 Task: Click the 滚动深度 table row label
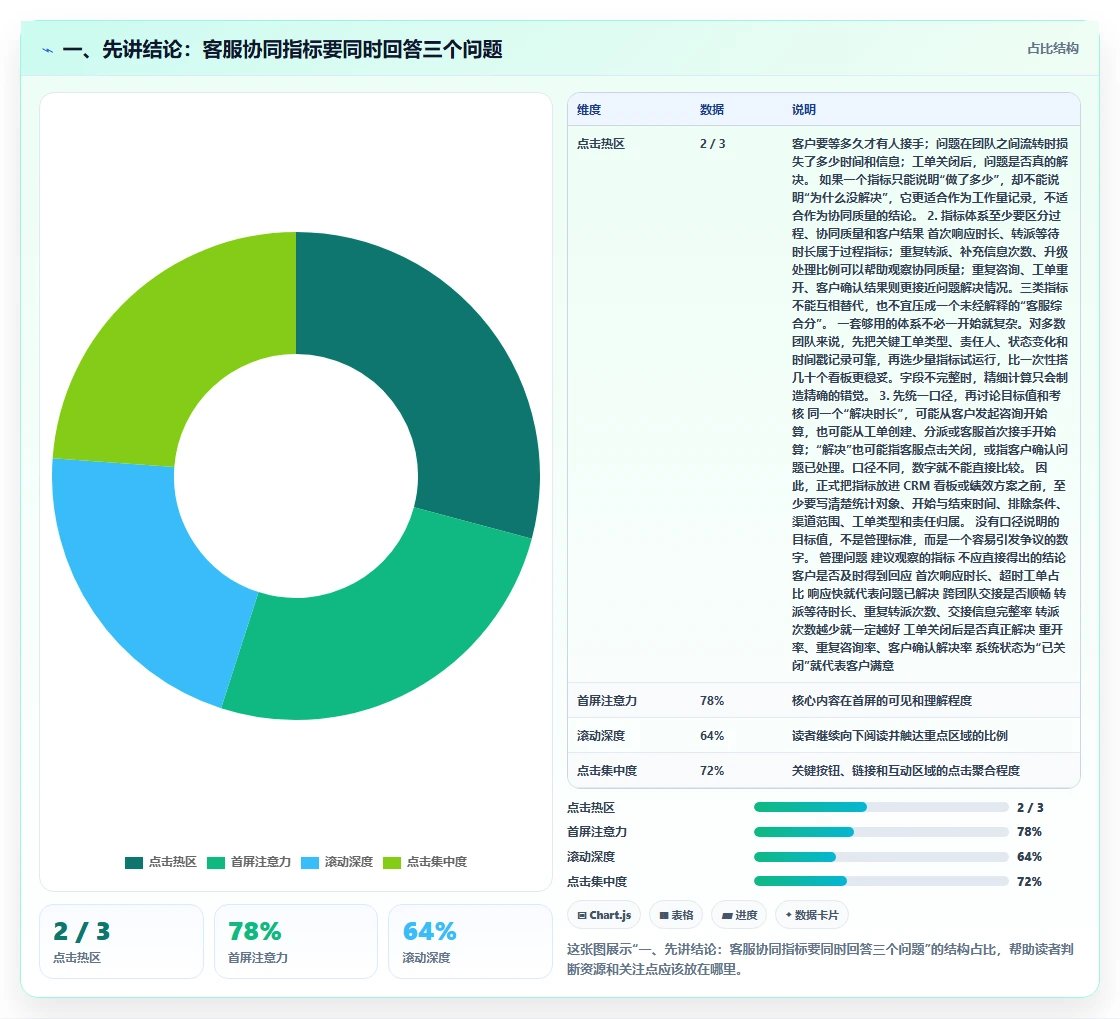(601, 736)
